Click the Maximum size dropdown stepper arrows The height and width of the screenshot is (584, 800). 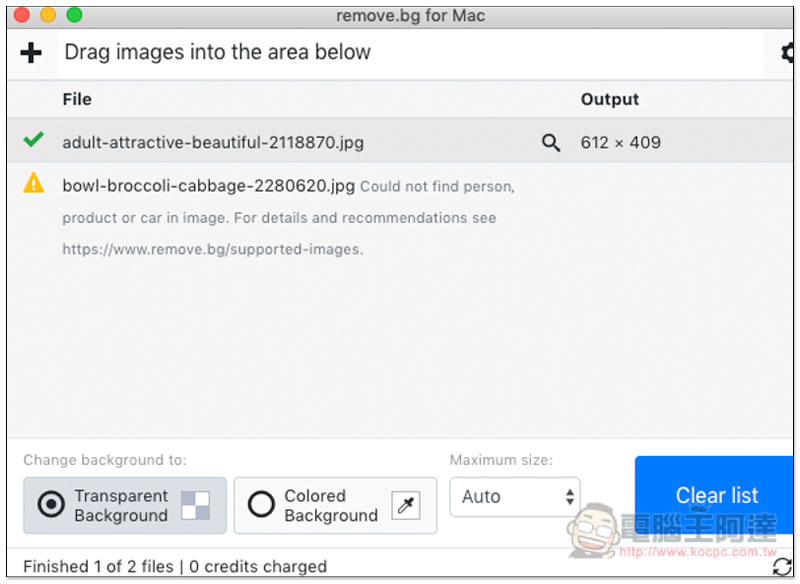pos(570,497)
